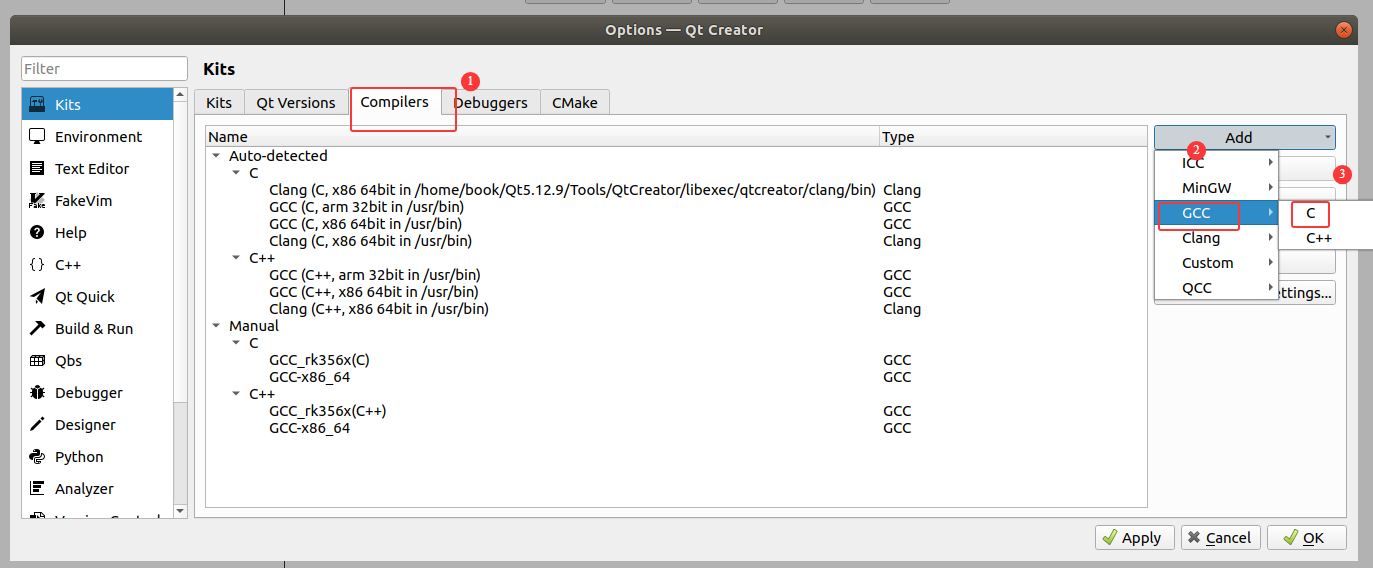This screenshot has width=1373, height=568.
Task: Click the Apply button
Action: [x=1135, y=537]
